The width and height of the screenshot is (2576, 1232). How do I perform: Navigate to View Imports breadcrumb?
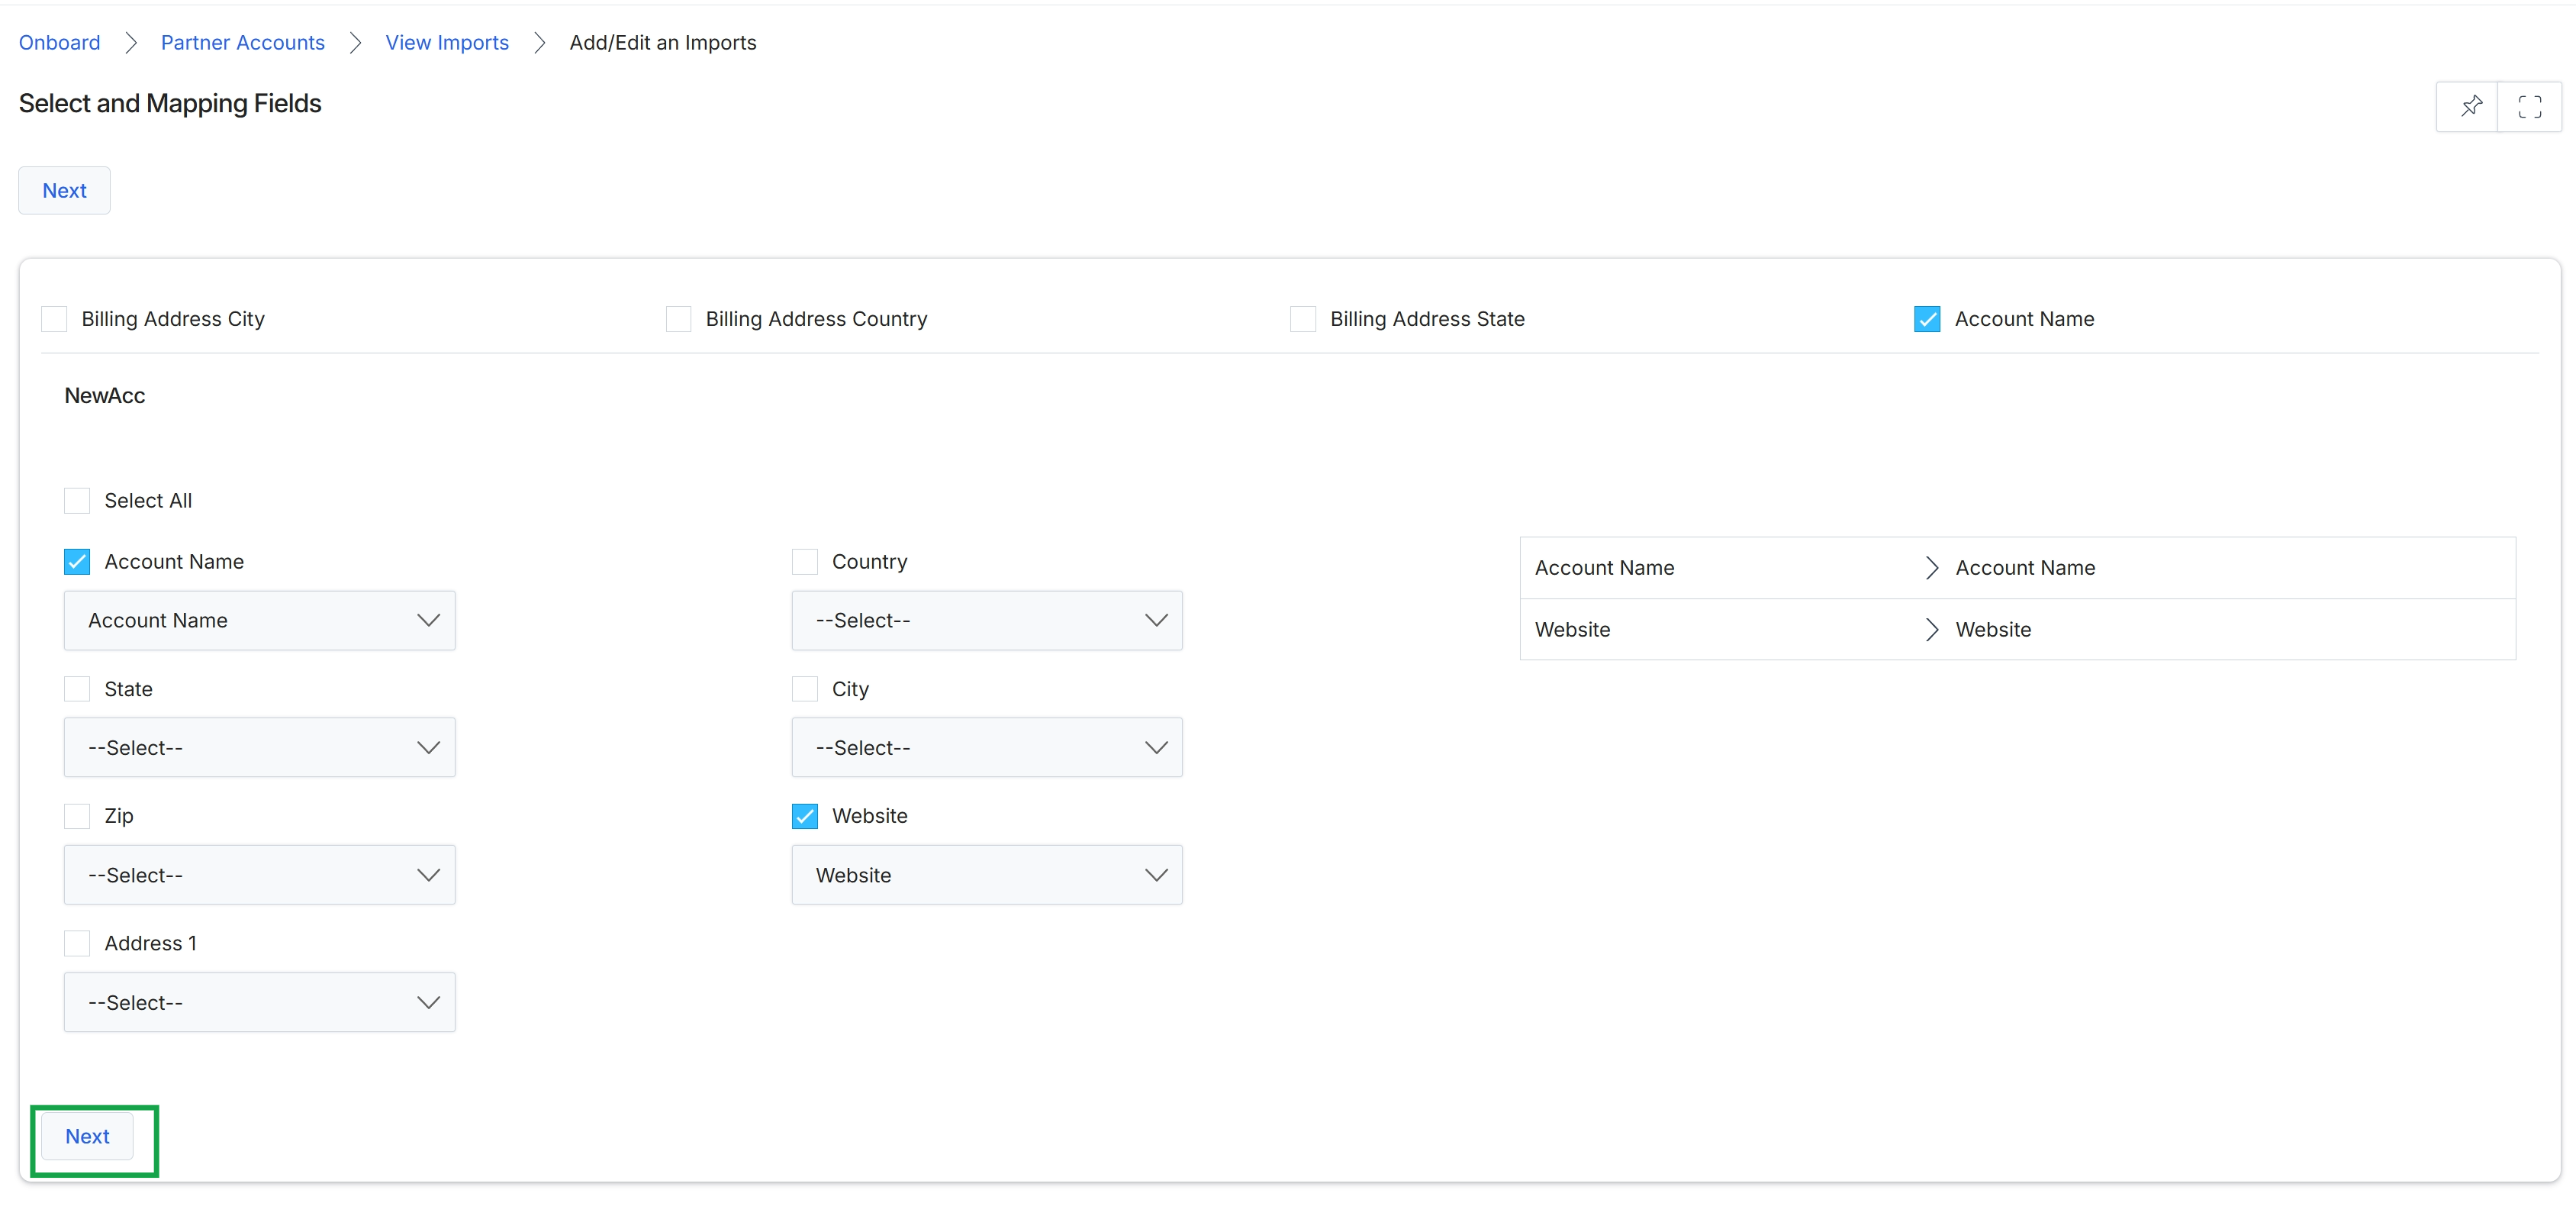446,43
